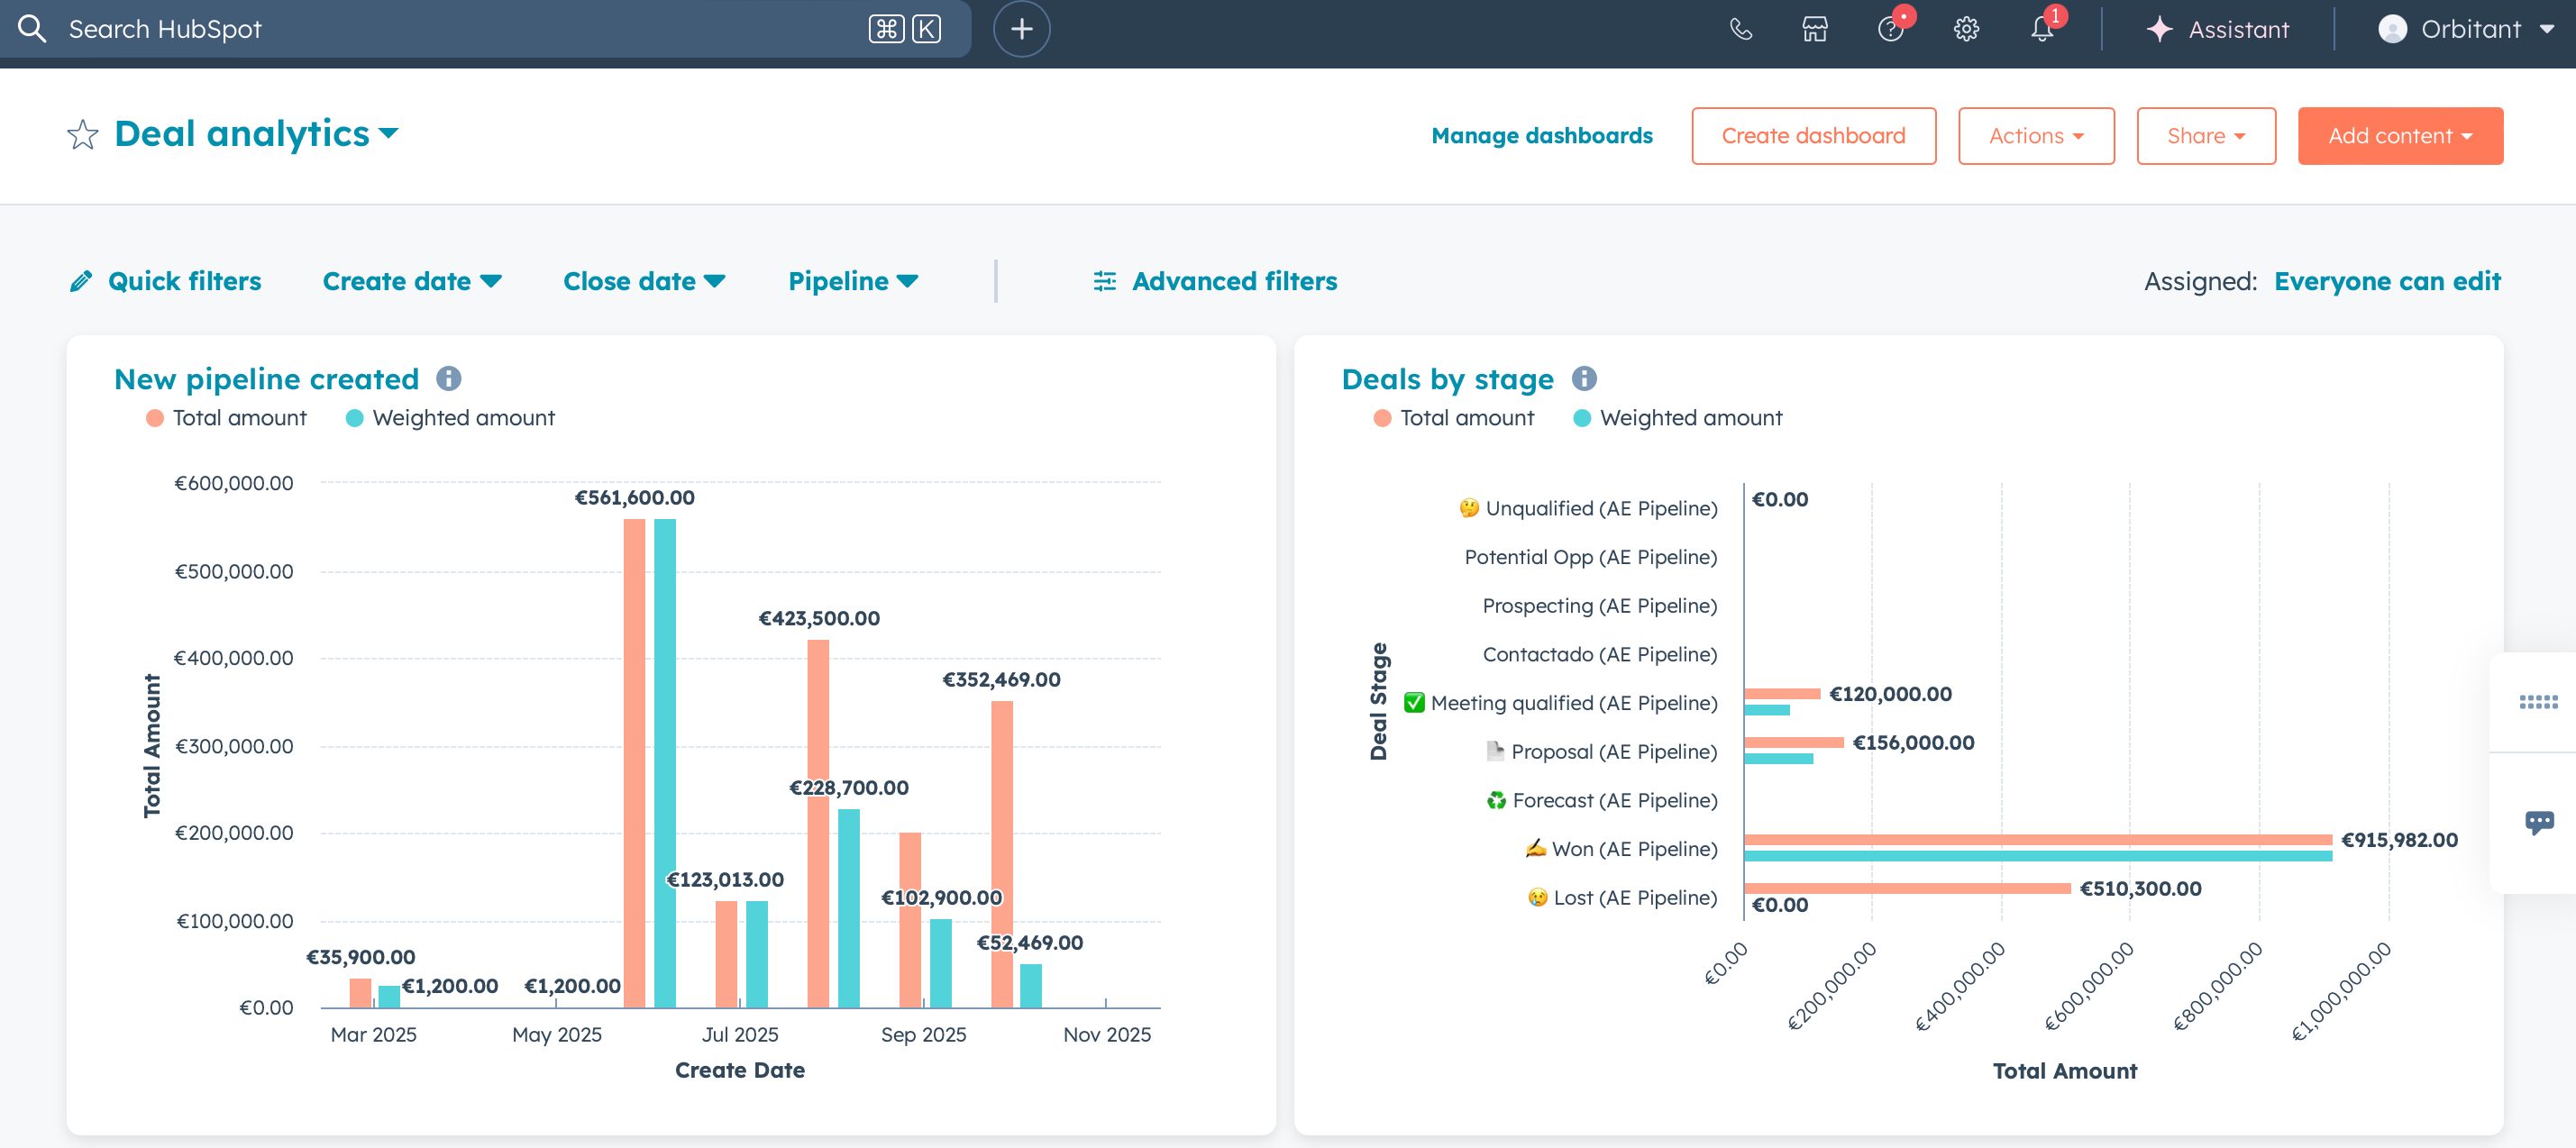The height and width of the screenshot is (1148, 2576).
Task: Click the phone calling icon
Action: [1741, 29]
